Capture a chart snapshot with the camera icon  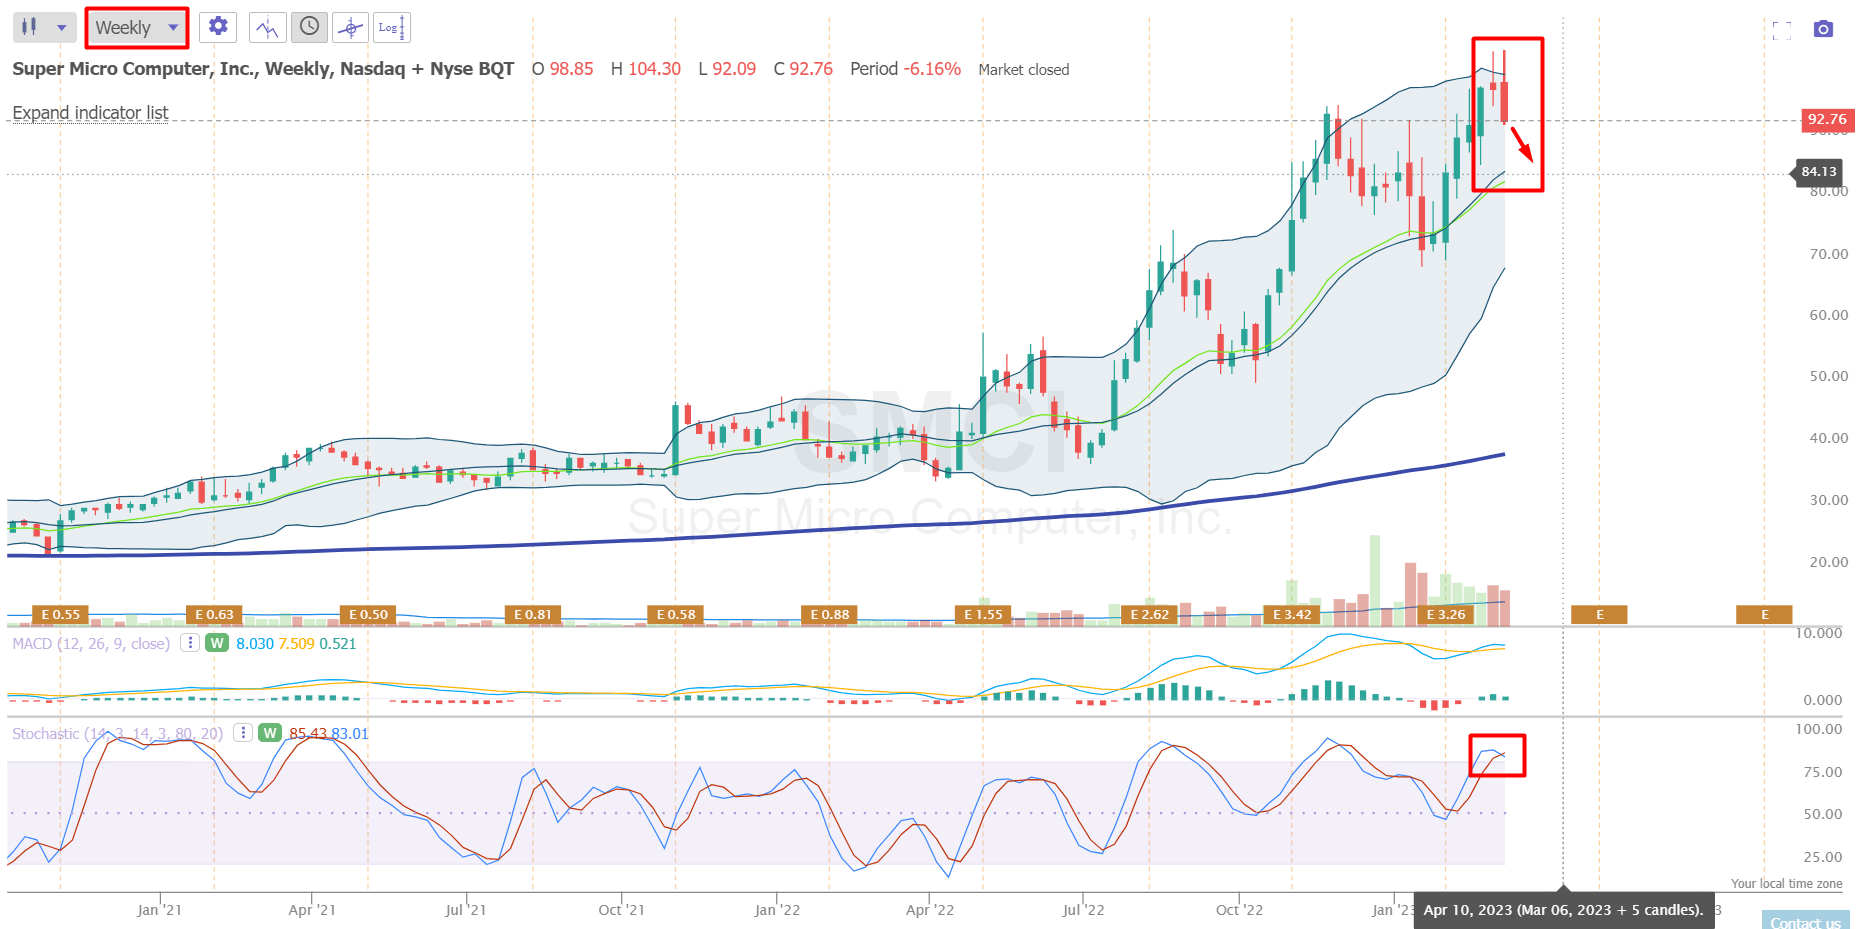coord(1824,30)
